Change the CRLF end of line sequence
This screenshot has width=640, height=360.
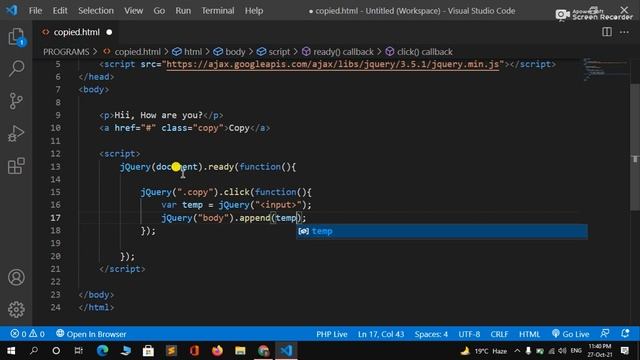(x=499, y=334)
